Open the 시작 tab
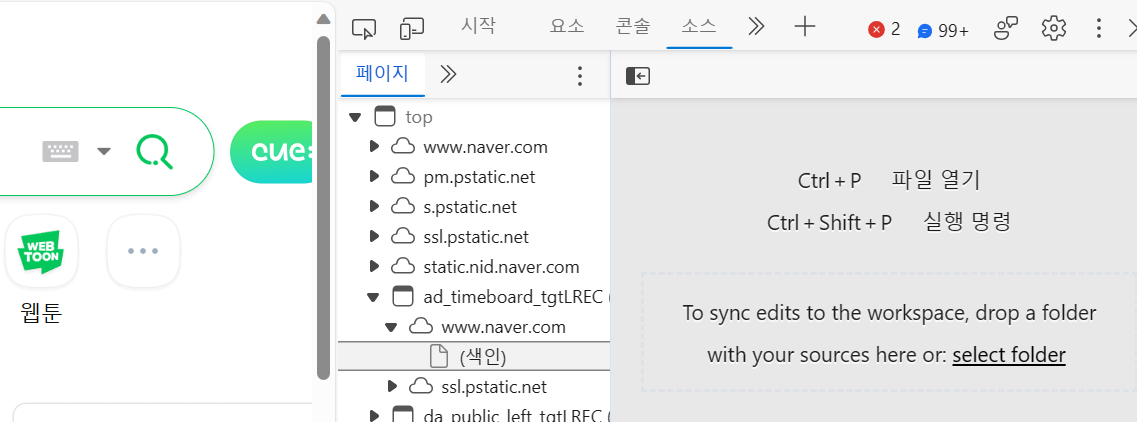Viewport: 1137px width, 422px height. pos(479,26)
